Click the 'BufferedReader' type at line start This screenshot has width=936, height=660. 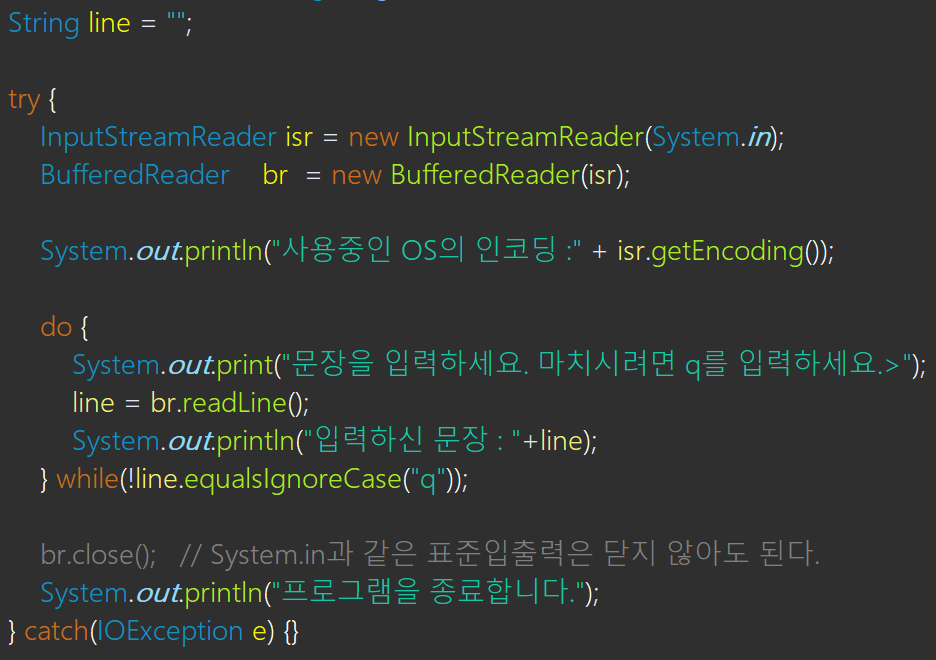click(x=135, y=175)
